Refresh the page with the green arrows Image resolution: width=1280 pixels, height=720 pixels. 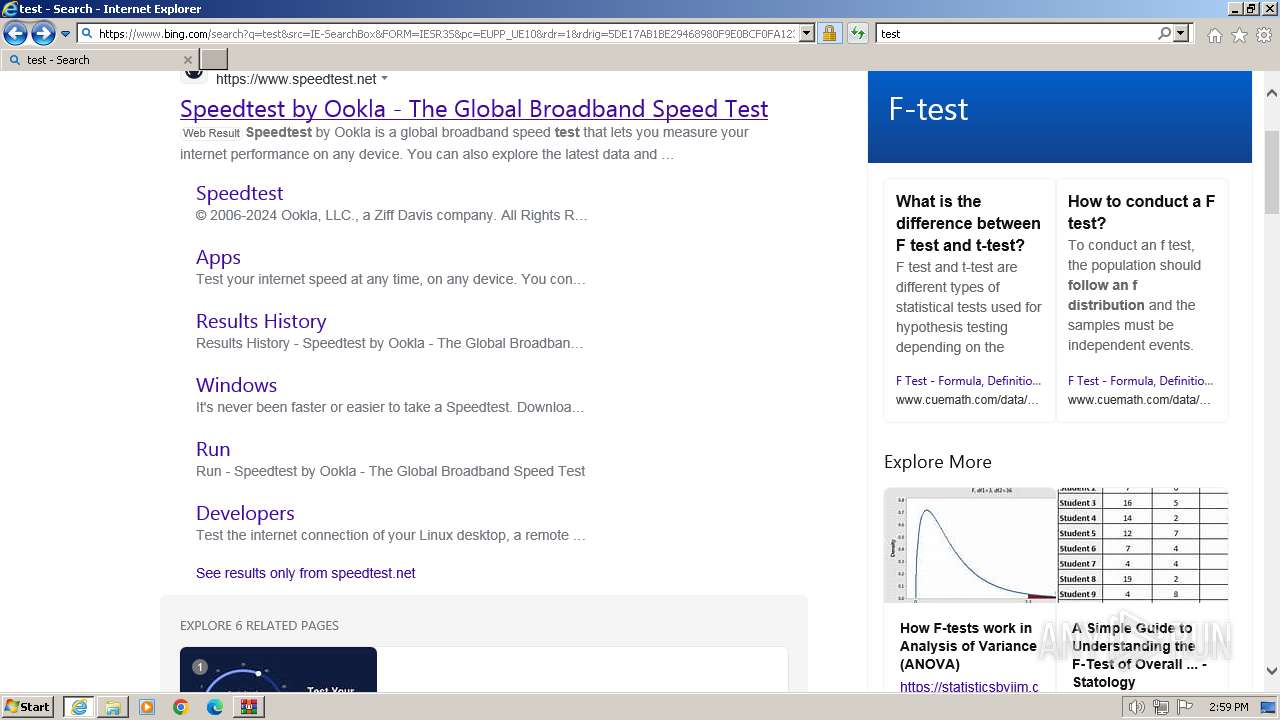pyautogui.click(x=857, y=34)
